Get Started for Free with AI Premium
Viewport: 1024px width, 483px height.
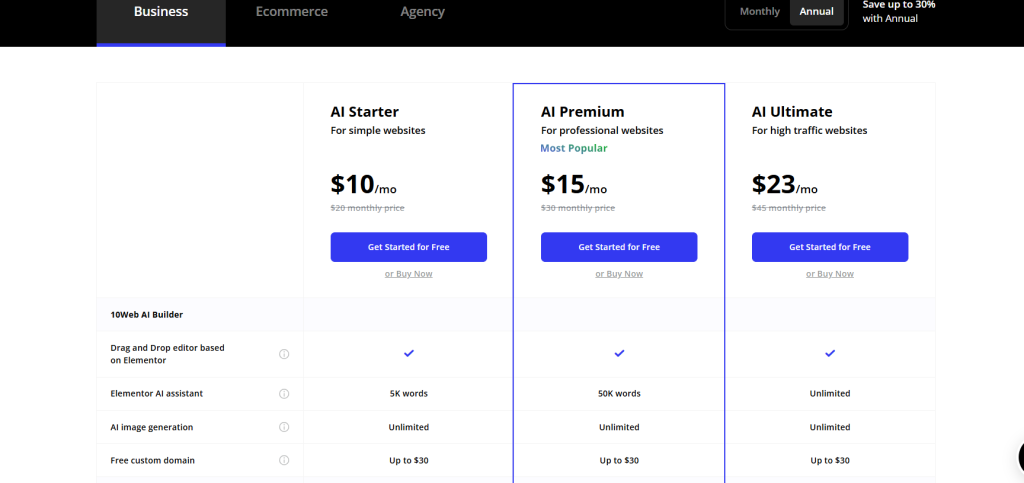(x=619, y=247)
